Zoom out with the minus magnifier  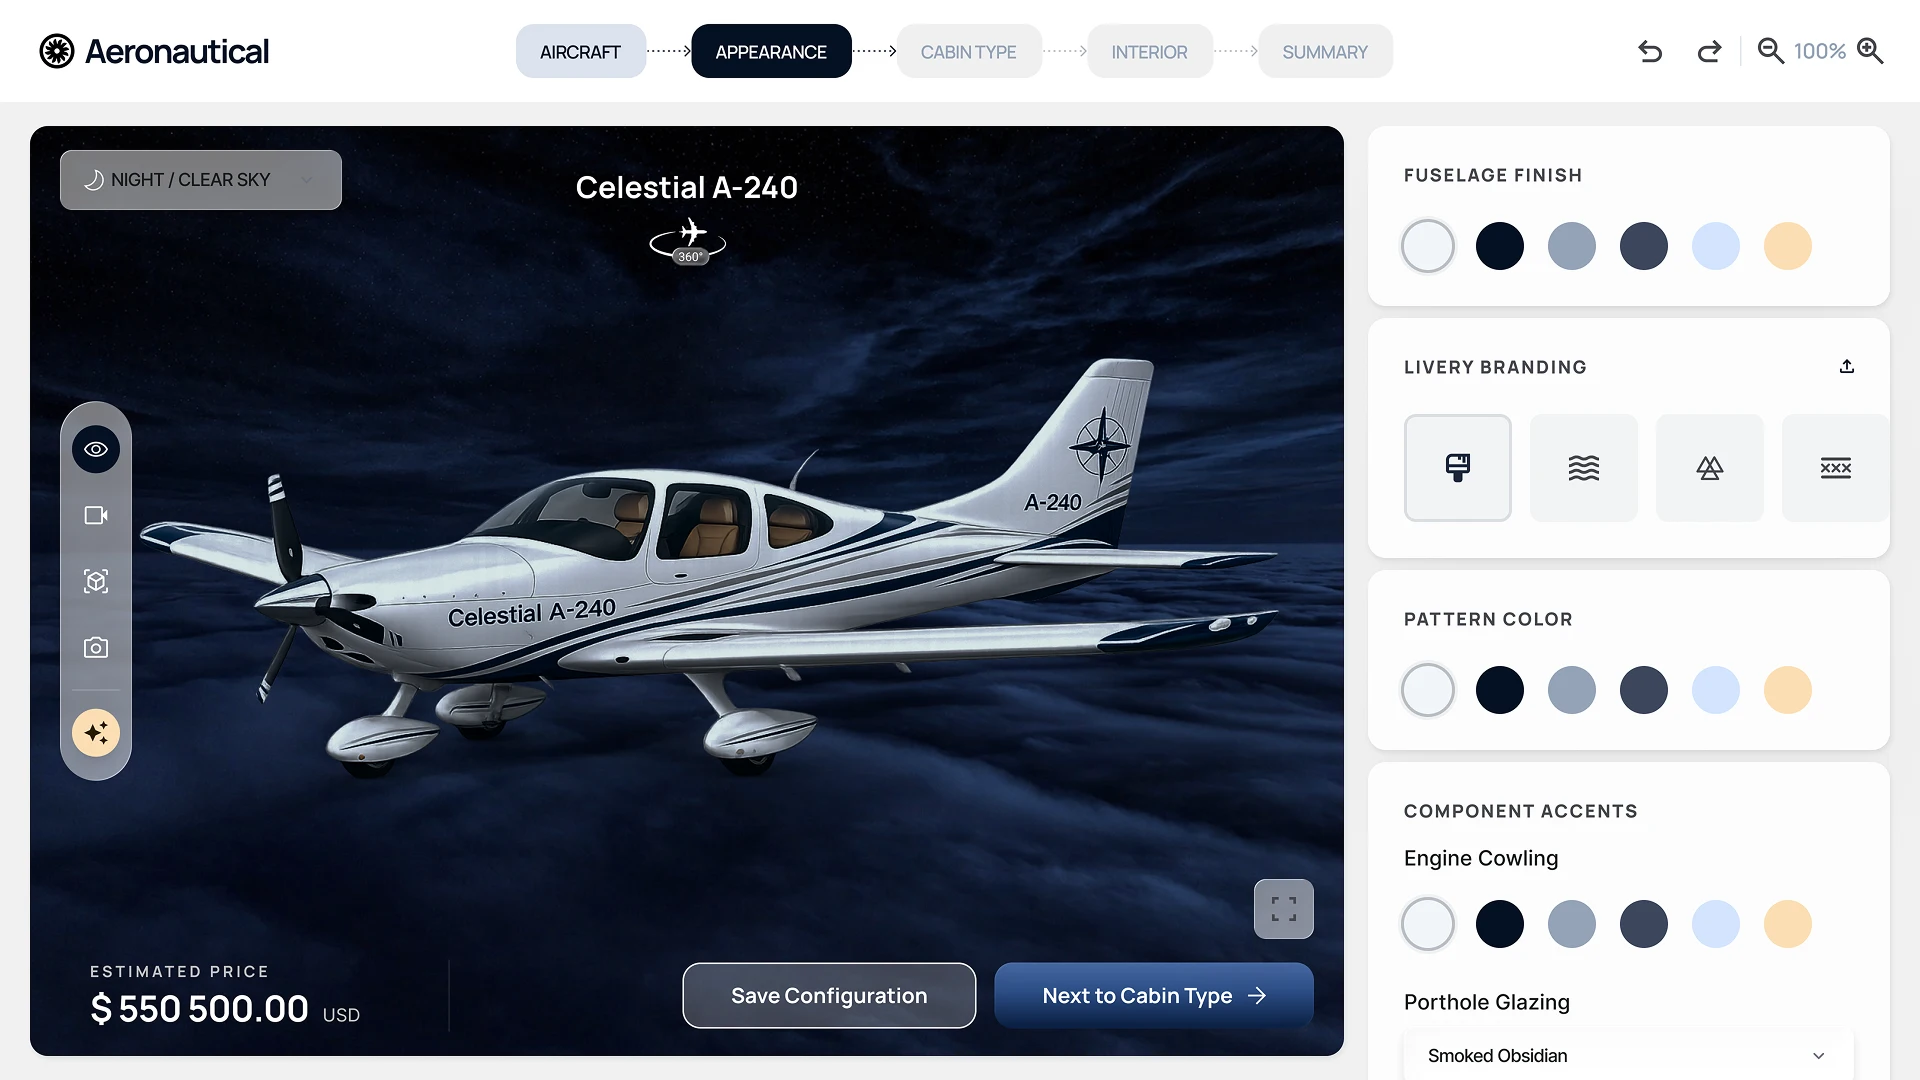(x=1770, y=51)
